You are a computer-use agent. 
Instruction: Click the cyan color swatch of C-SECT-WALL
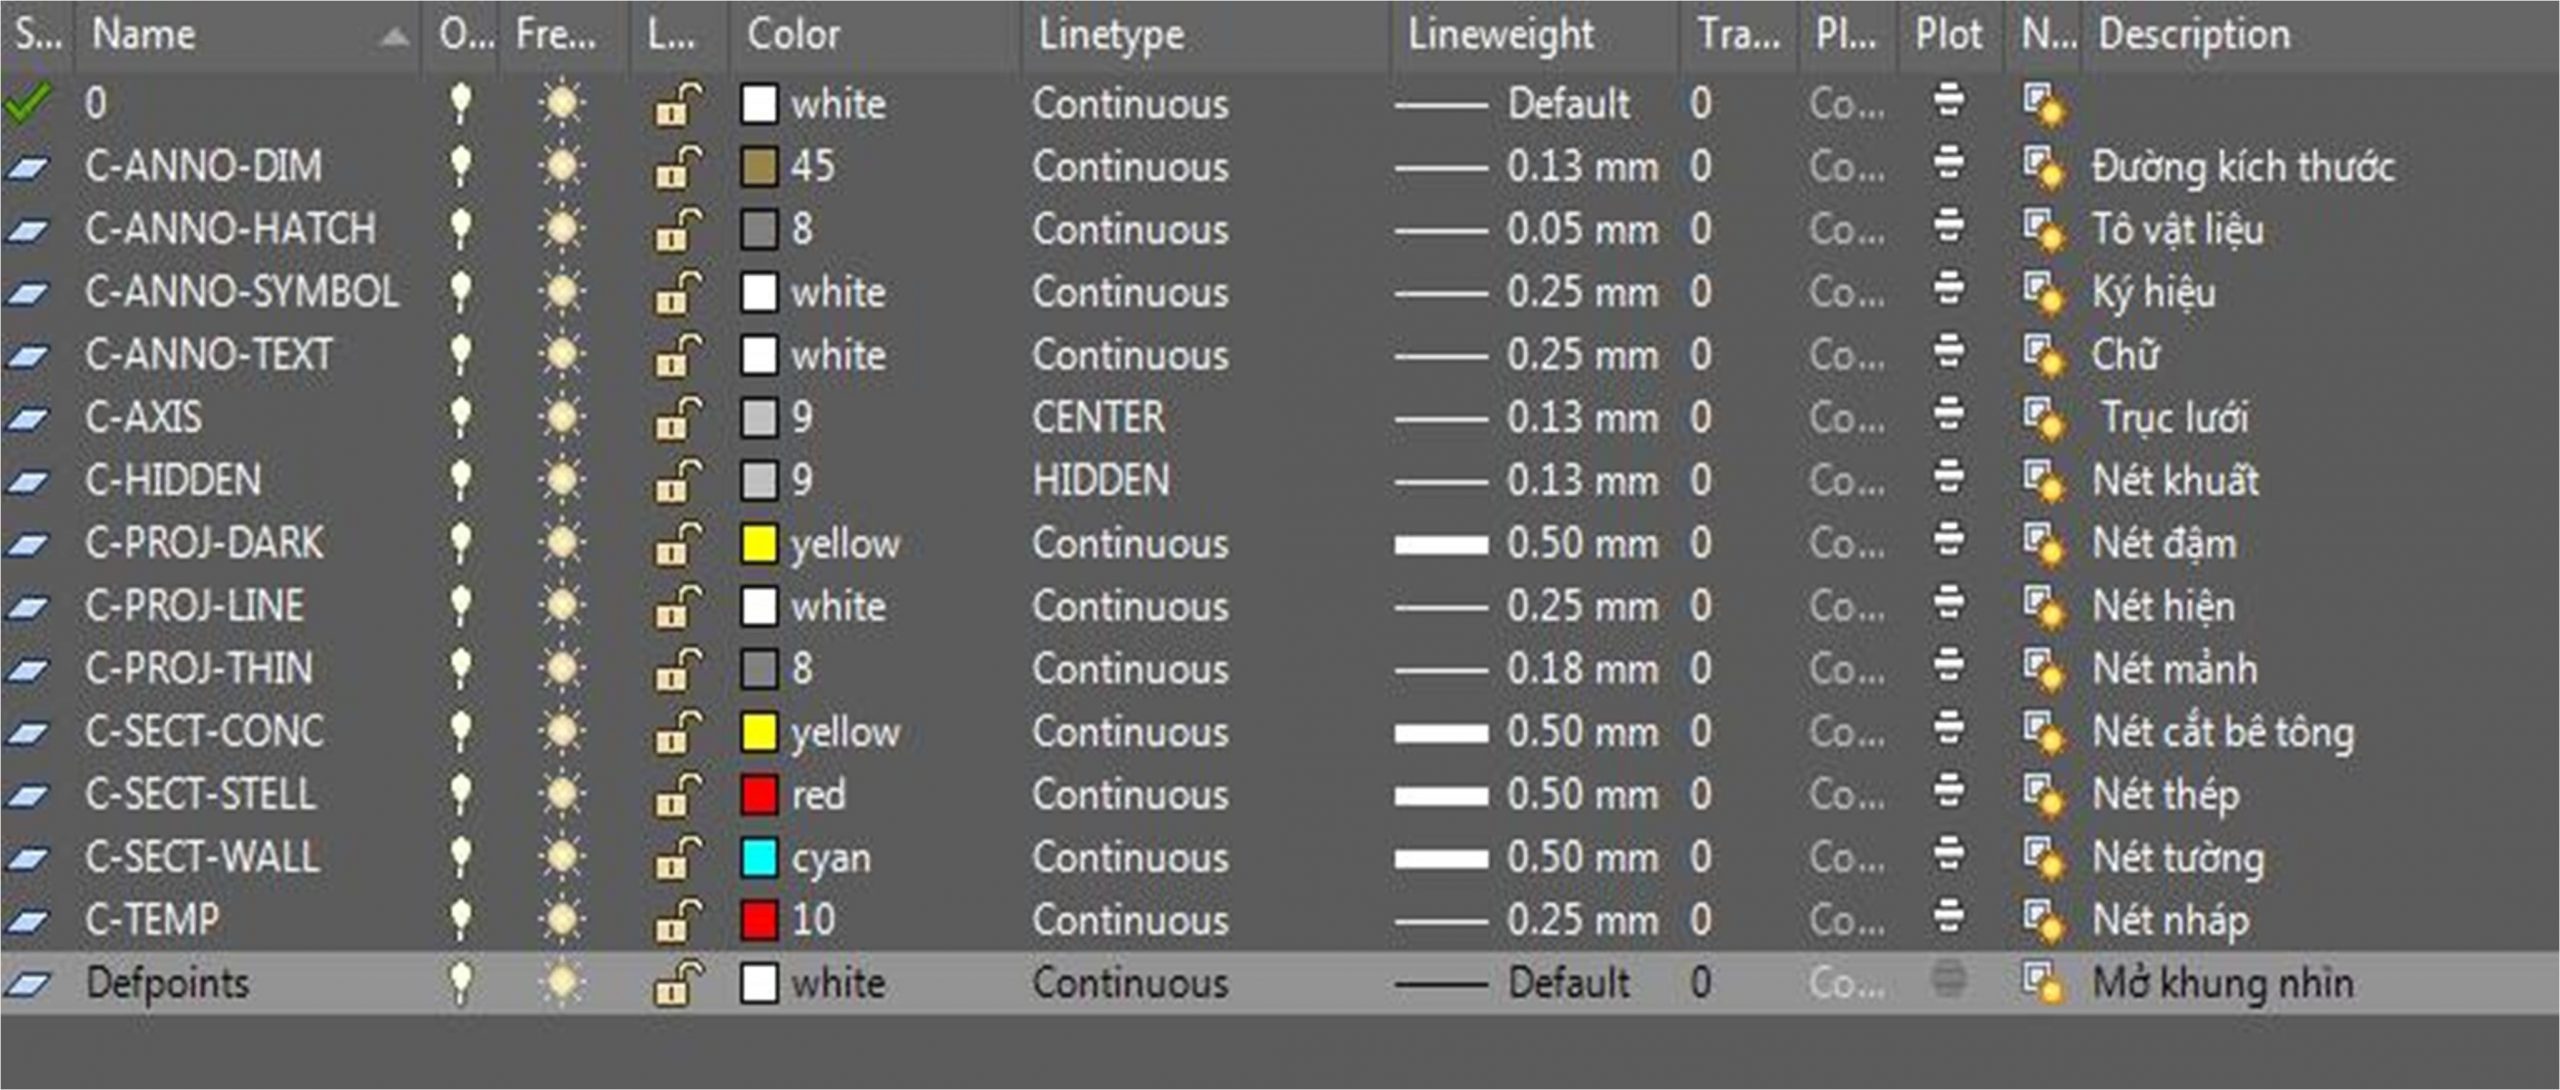pyautogui.click(x=759, y=858)
